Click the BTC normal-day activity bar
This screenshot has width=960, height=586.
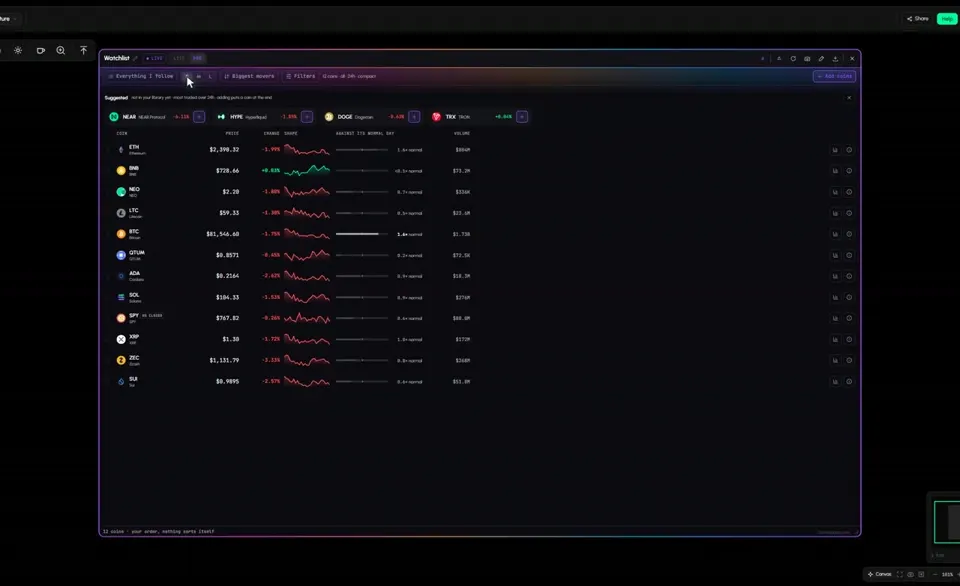[x=362, y=234]
